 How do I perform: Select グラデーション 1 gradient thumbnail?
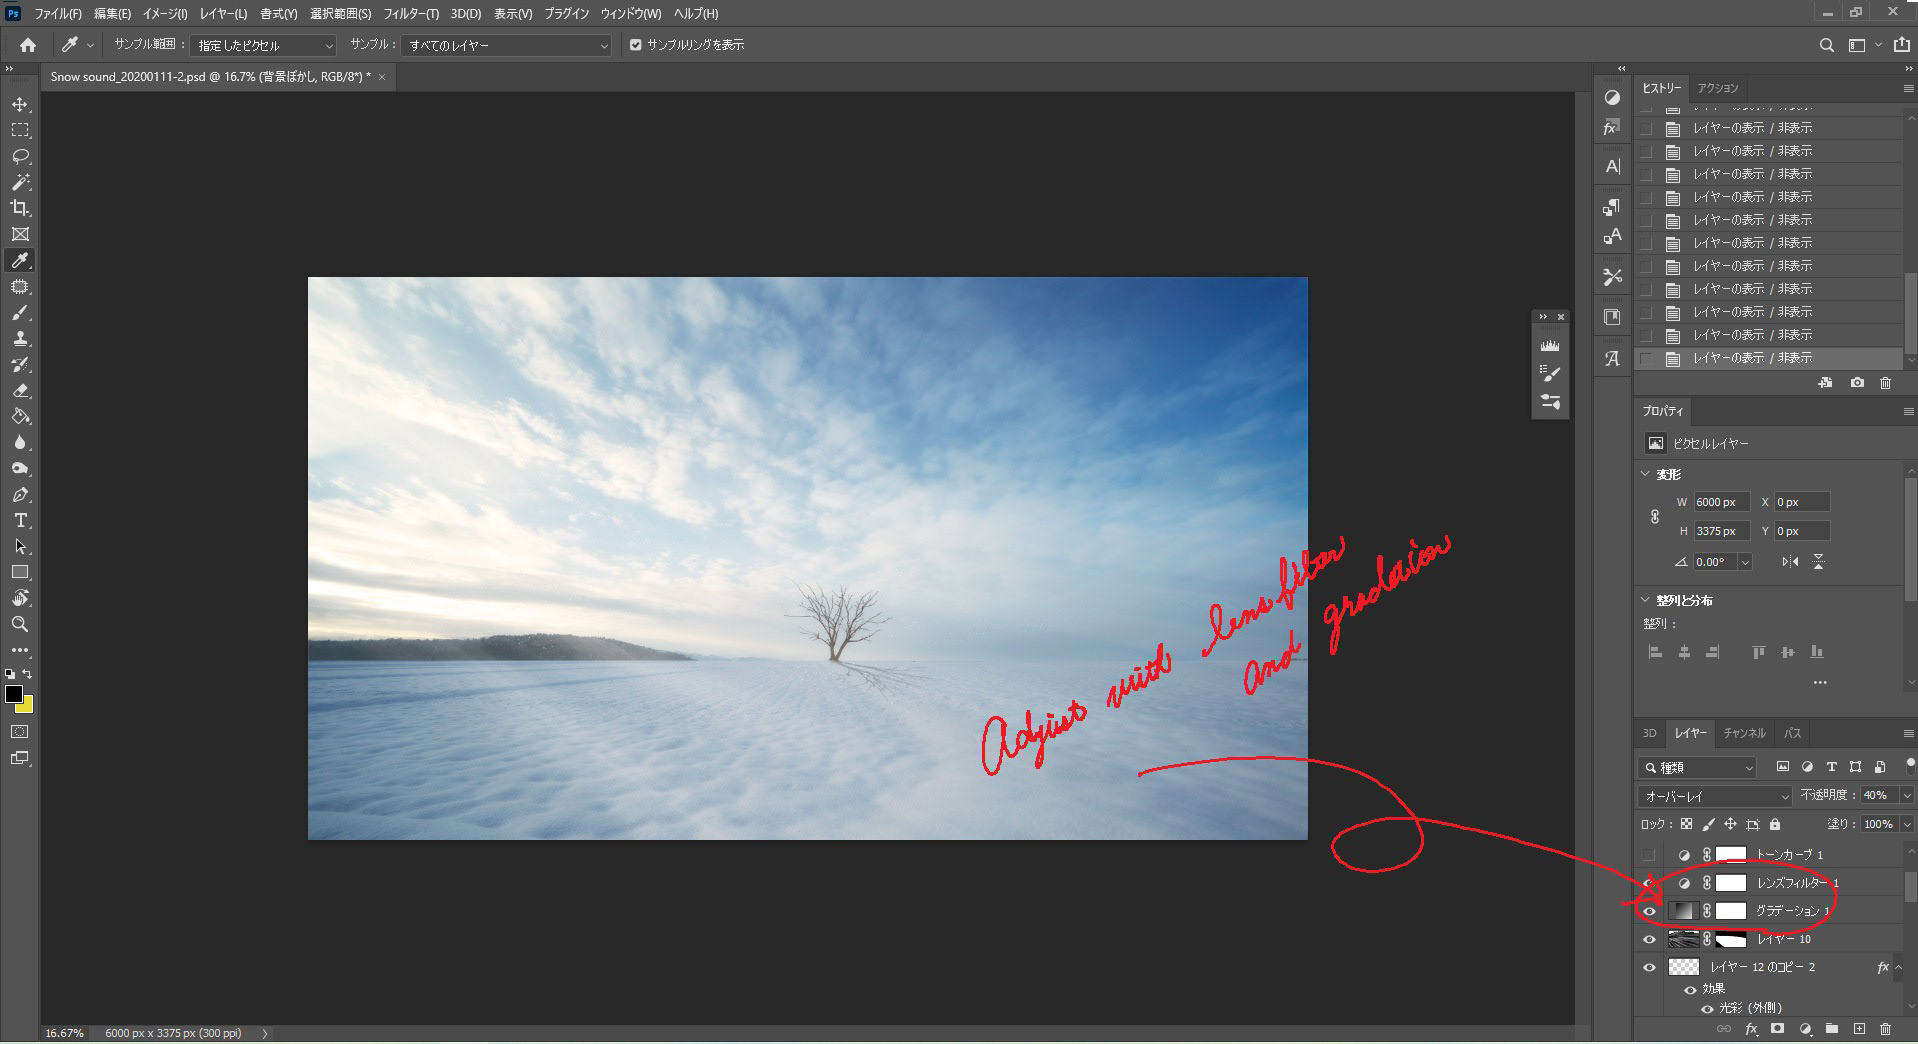click(x=1684, y=911)
